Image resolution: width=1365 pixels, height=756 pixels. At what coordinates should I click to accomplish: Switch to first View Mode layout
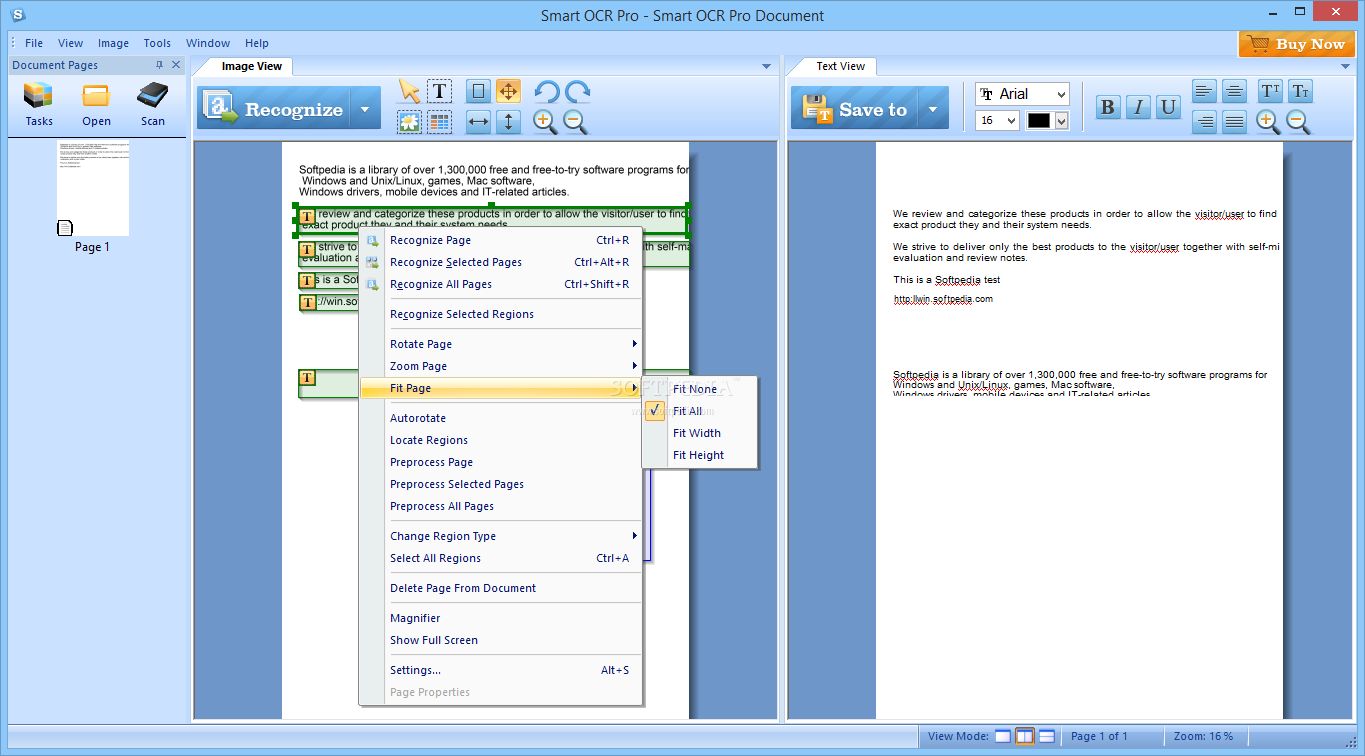[1003, 736]
